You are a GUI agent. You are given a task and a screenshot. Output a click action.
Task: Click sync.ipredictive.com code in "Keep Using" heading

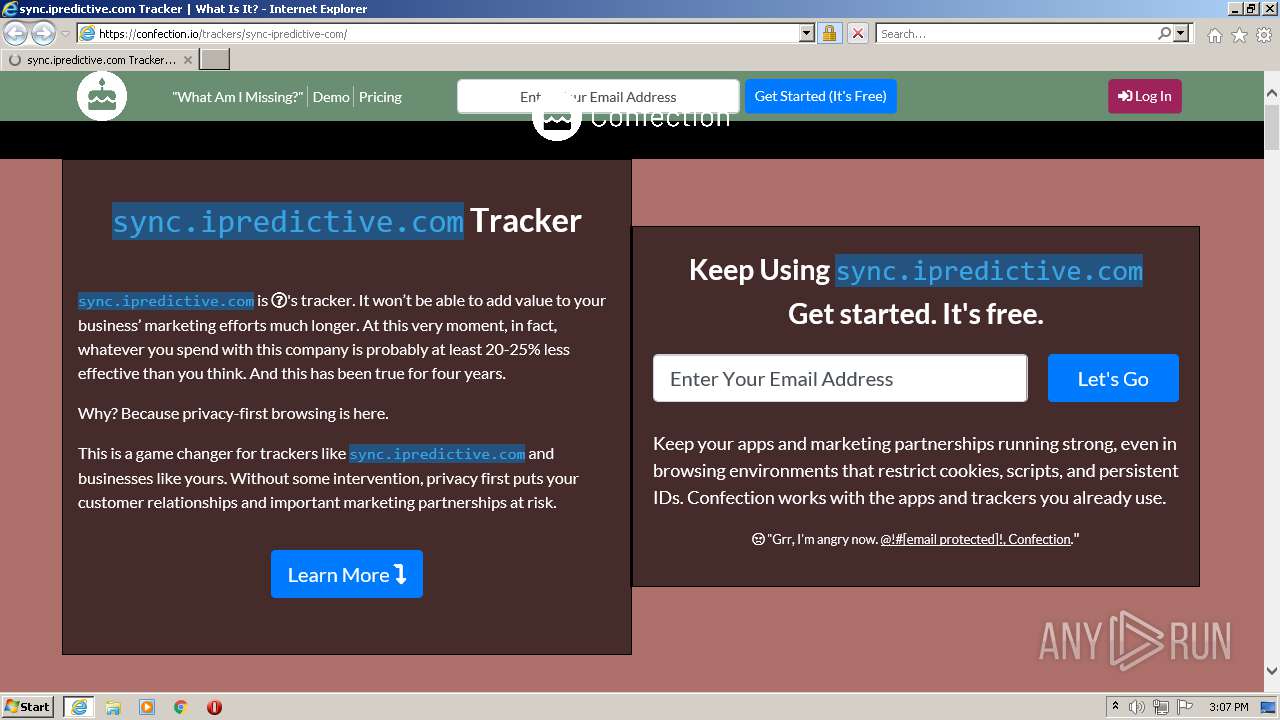[x=989, y=271]
